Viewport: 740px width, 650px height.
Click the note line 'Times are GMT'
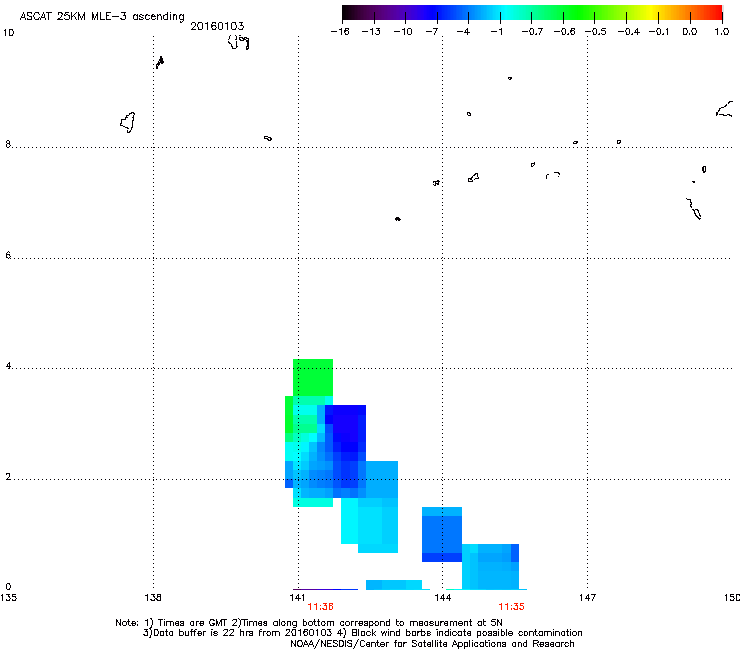tap(193, 623)
